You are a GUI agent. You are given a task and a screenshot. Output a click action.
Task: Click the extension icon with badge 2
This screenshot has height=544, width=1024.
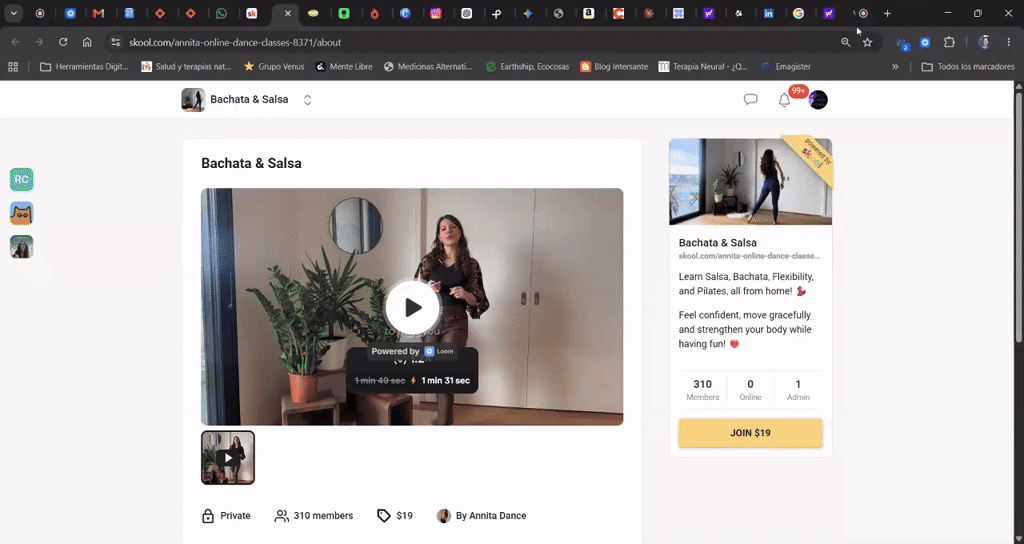pos(903,43)
